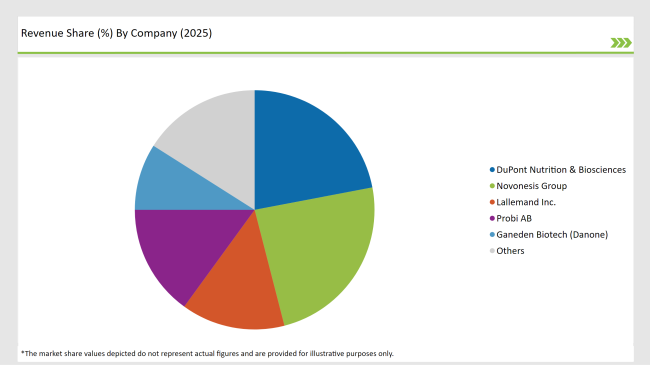Click 'Lallemand Inc.' legend label
Image resolution: width=650 pixels, height=370 pixels.
point(526,202)
